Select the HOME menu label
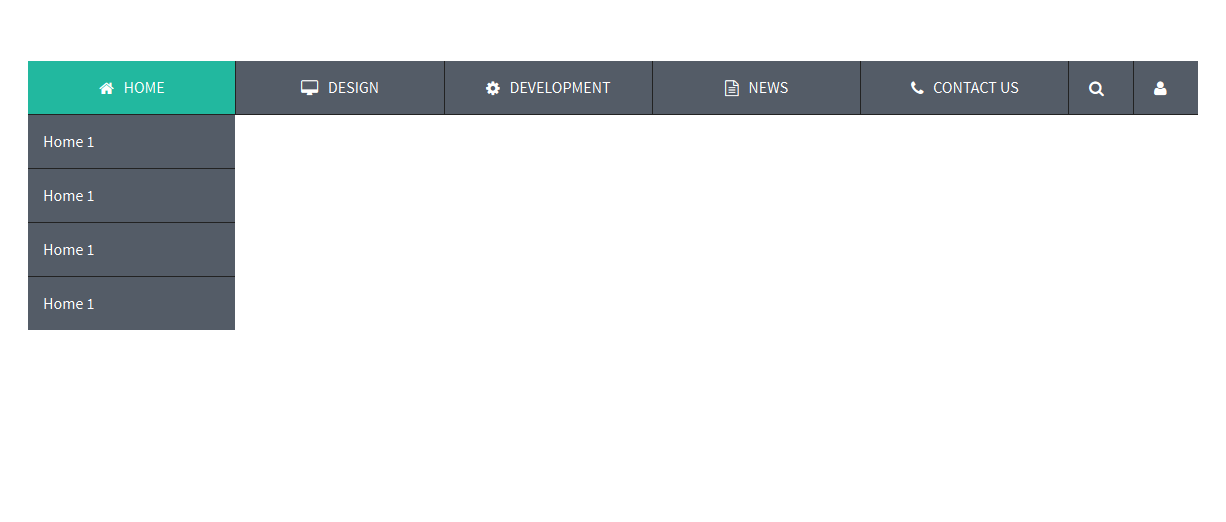1226x522 pixels. [144, 88]
